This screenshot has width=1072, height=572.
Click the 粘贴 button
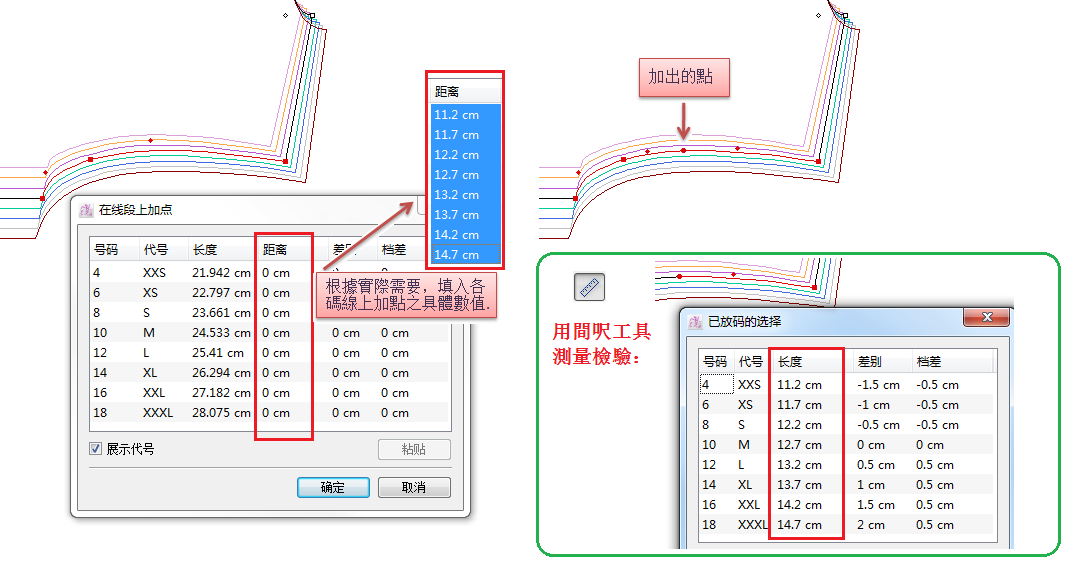tap(414, 449)
